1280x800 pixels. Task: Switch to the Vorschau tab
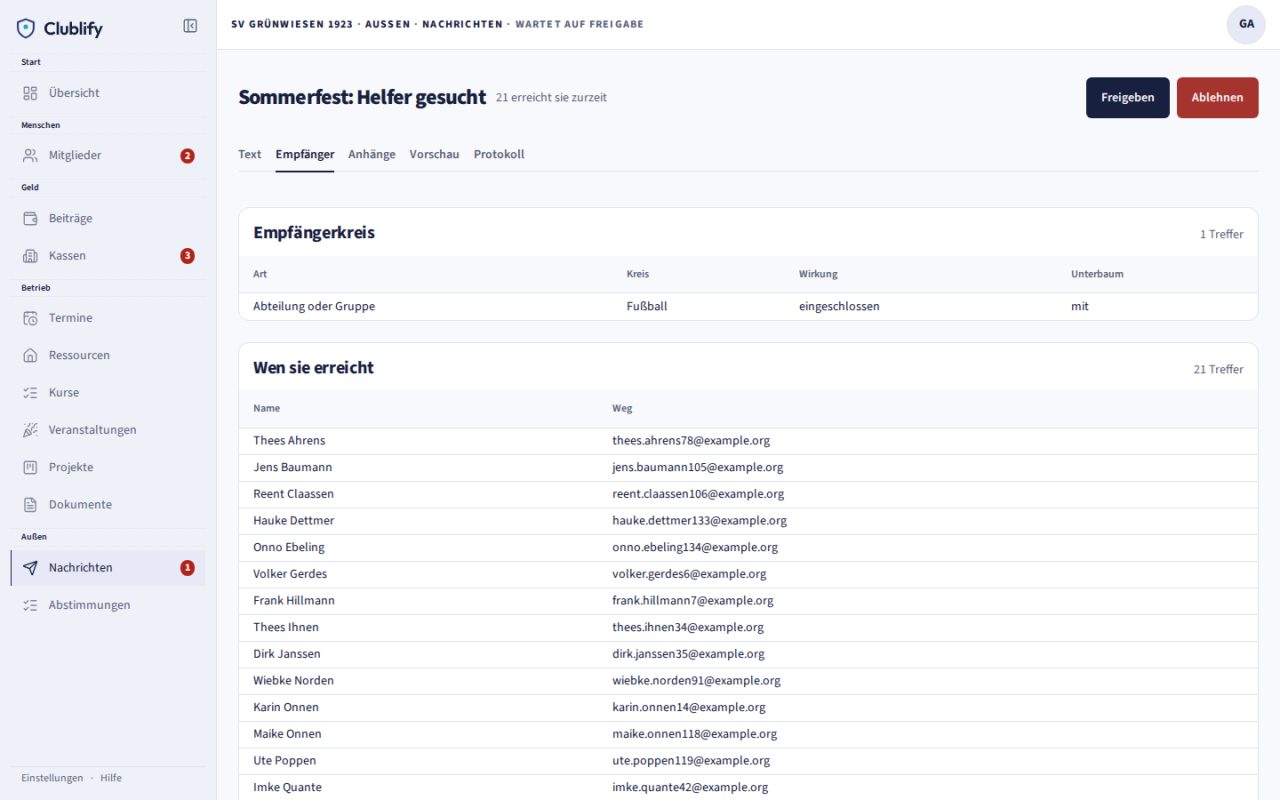click(x=434, y=154)
